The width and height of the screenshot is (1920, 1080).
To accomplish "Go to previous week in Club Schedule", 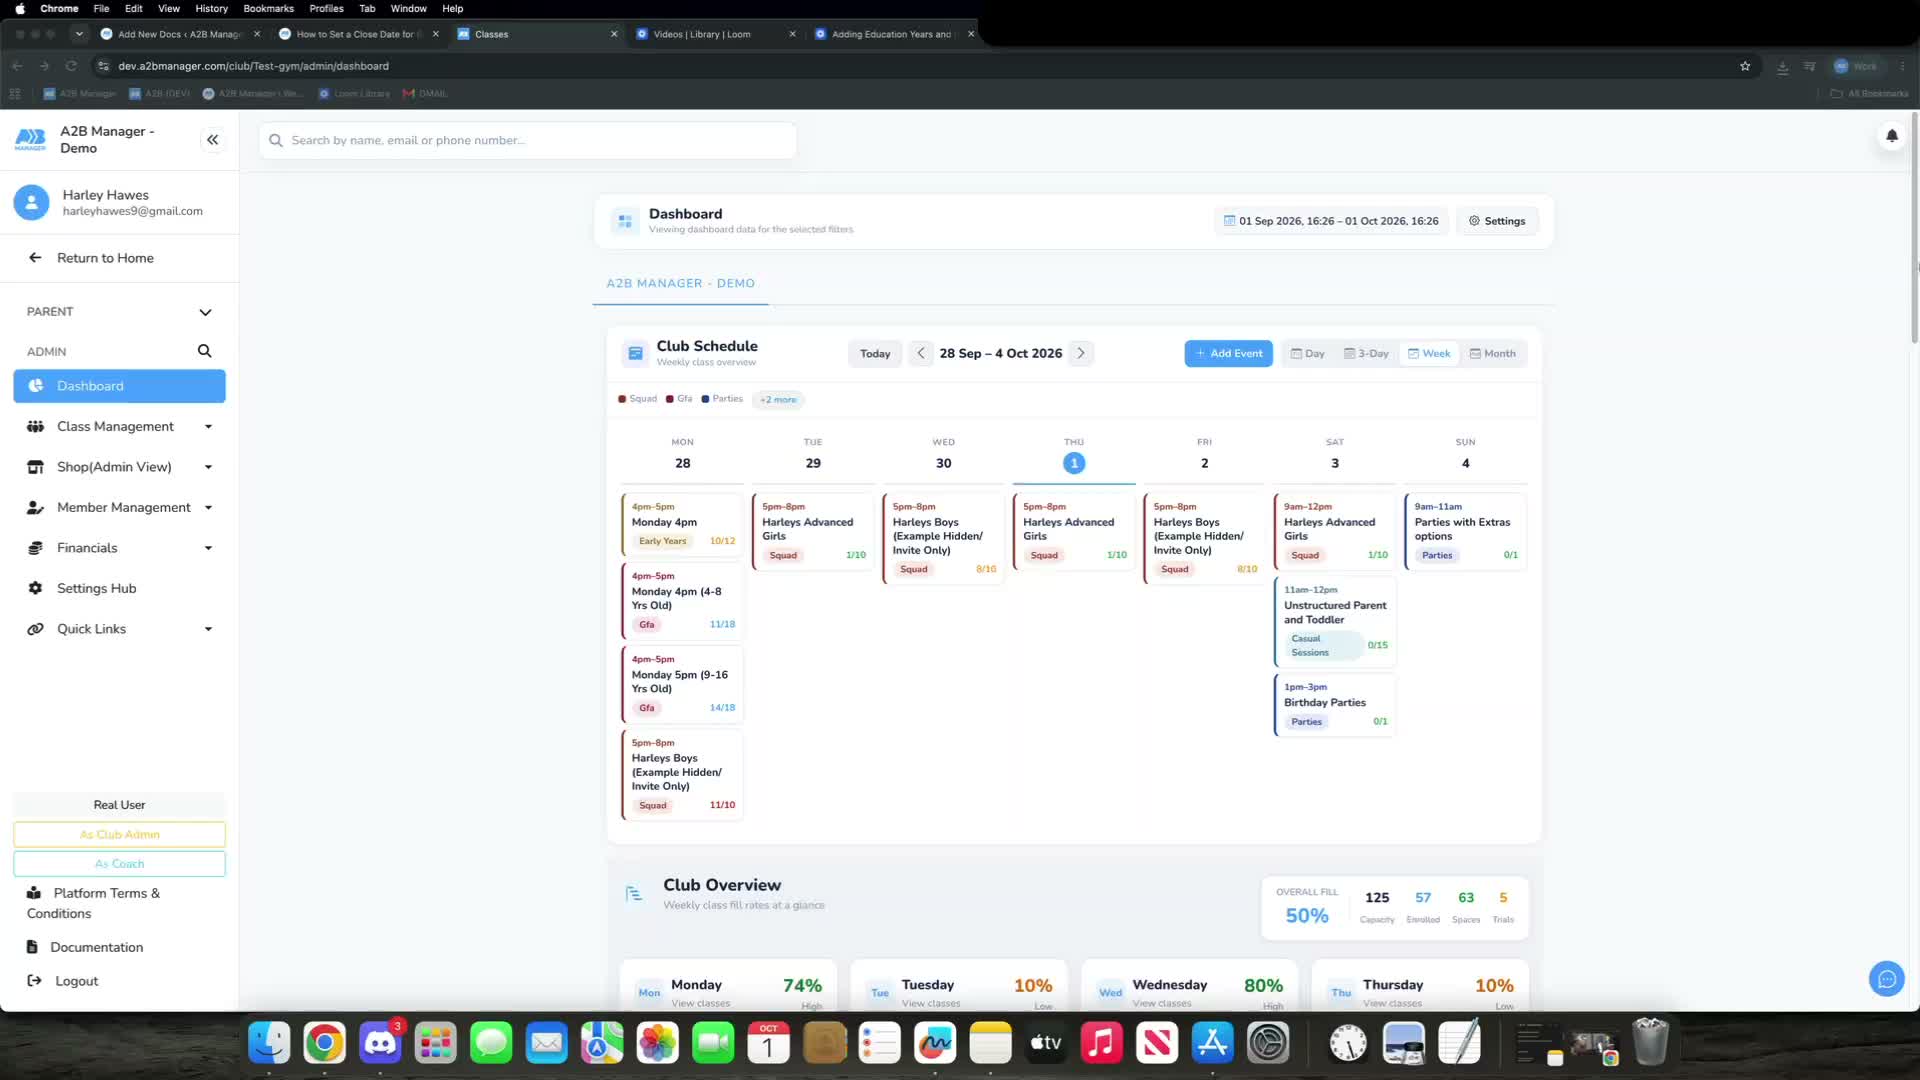I will 921,353.
